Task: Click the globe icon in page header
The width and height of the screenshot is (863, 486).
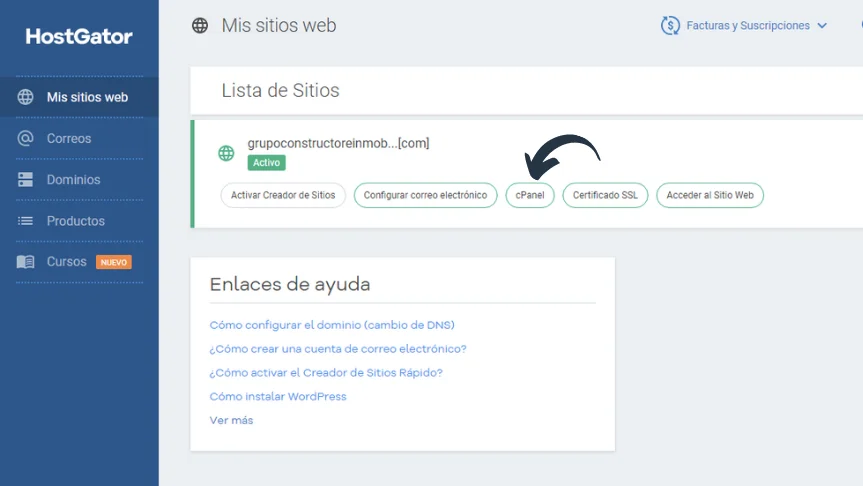Action: [x=200, y=25]
